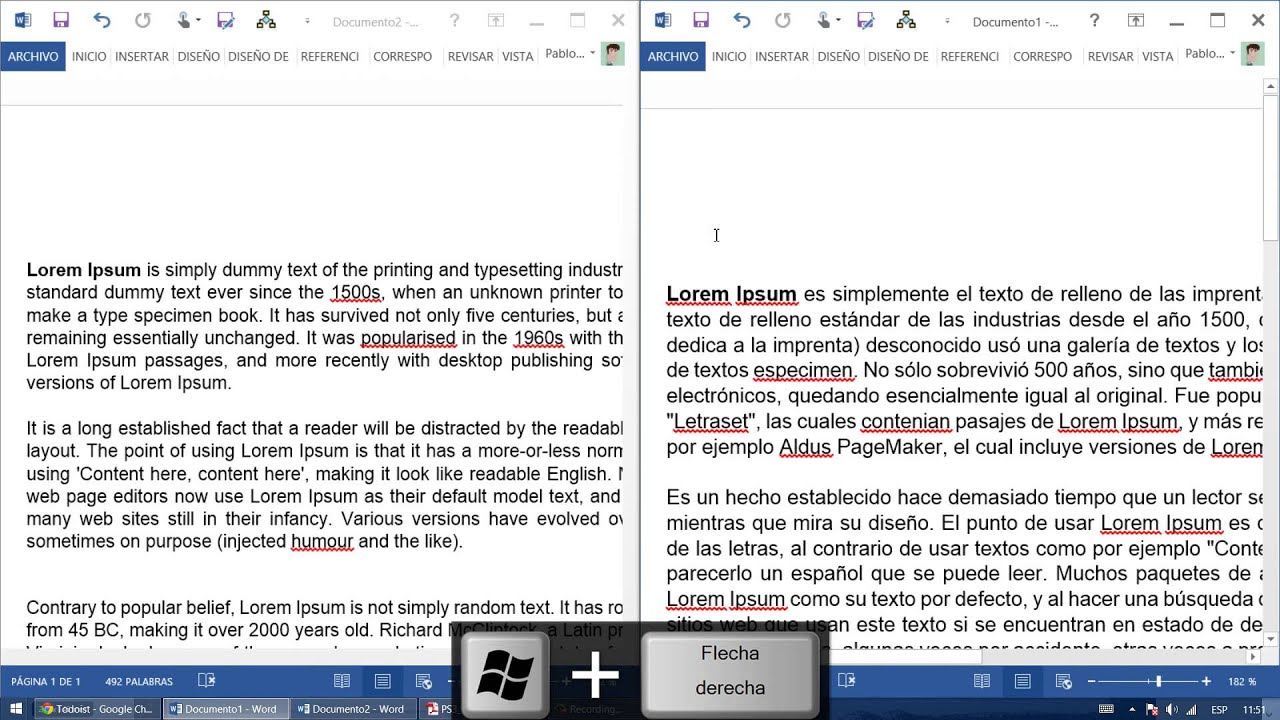Expand the touch mode dropdown arrow in Documento1
The height and width of the screenshot is (720, 1280).
tap(838, 21)
